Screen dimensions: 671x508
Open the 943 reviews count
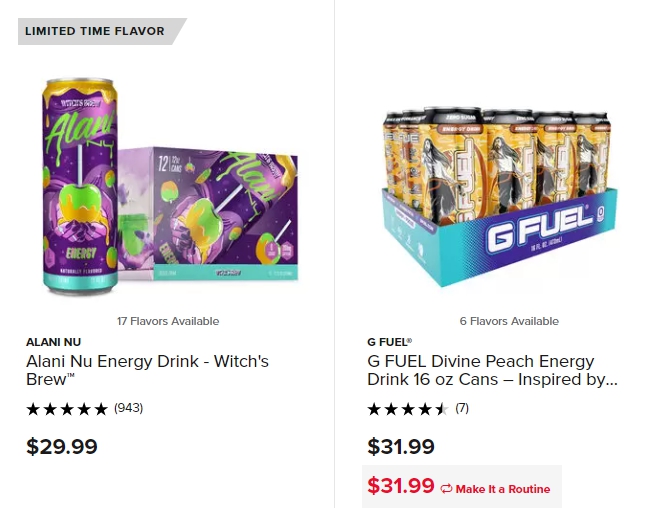pyautogui.click(x=128, y=408)
